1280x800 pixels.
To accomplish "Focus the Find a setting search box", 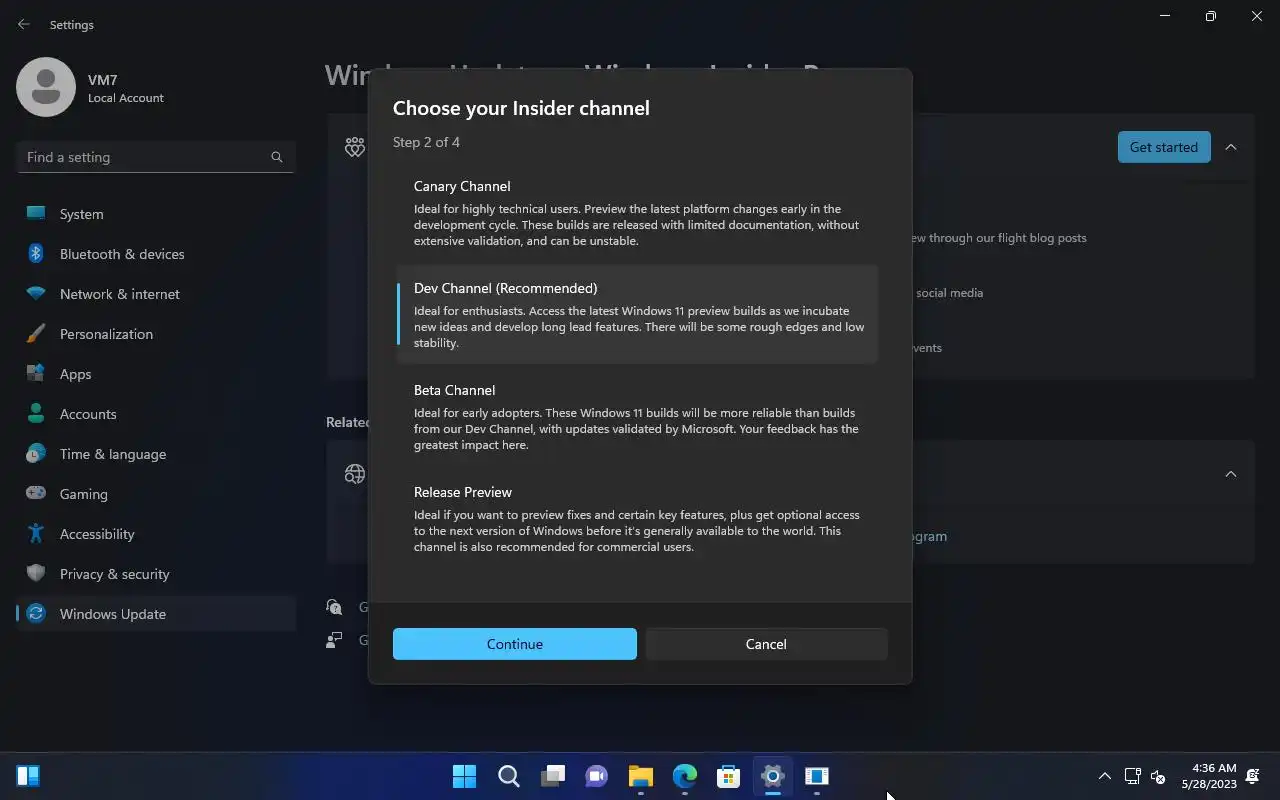I will (x=156, y=157).
